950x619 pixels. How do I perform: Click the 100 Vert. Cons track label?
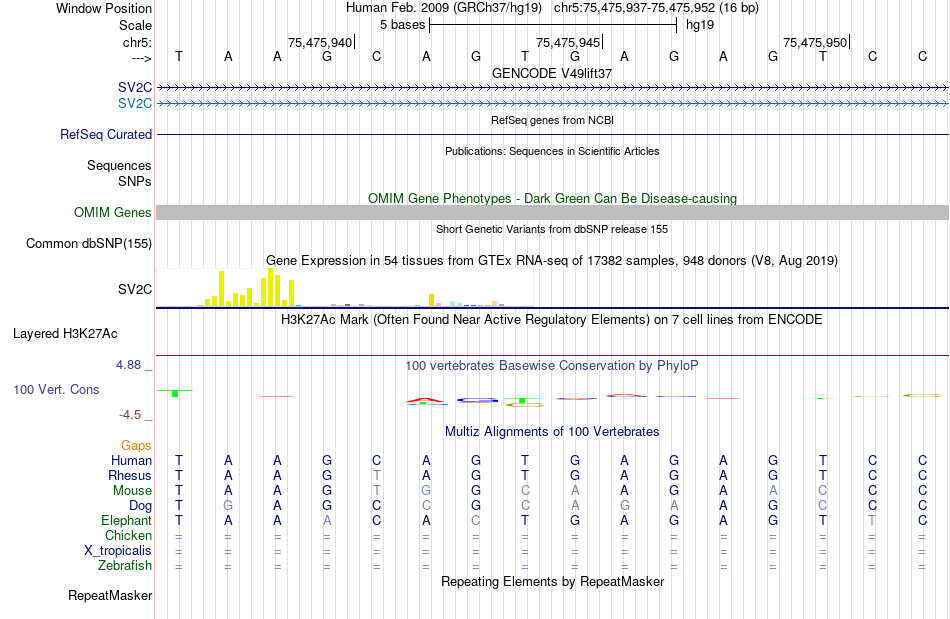coord(56,389)
